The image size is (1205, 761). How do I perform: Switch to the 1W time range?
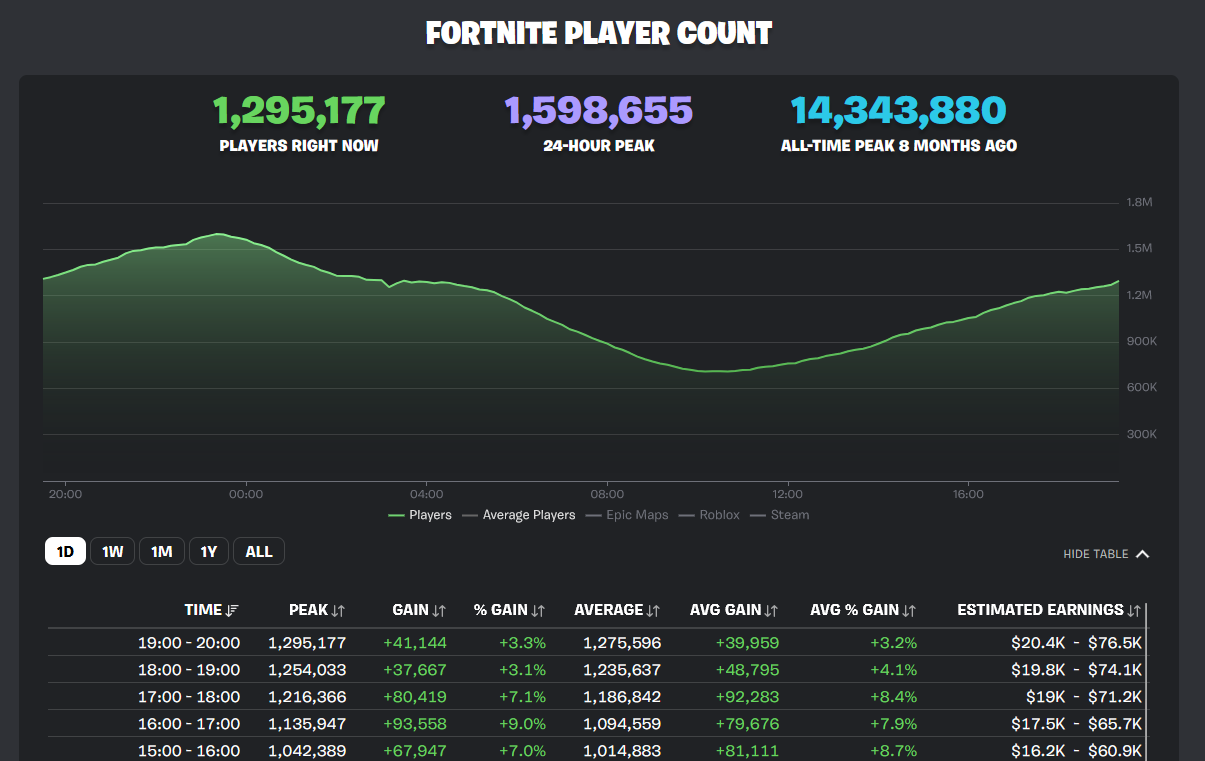click(113, 551)
